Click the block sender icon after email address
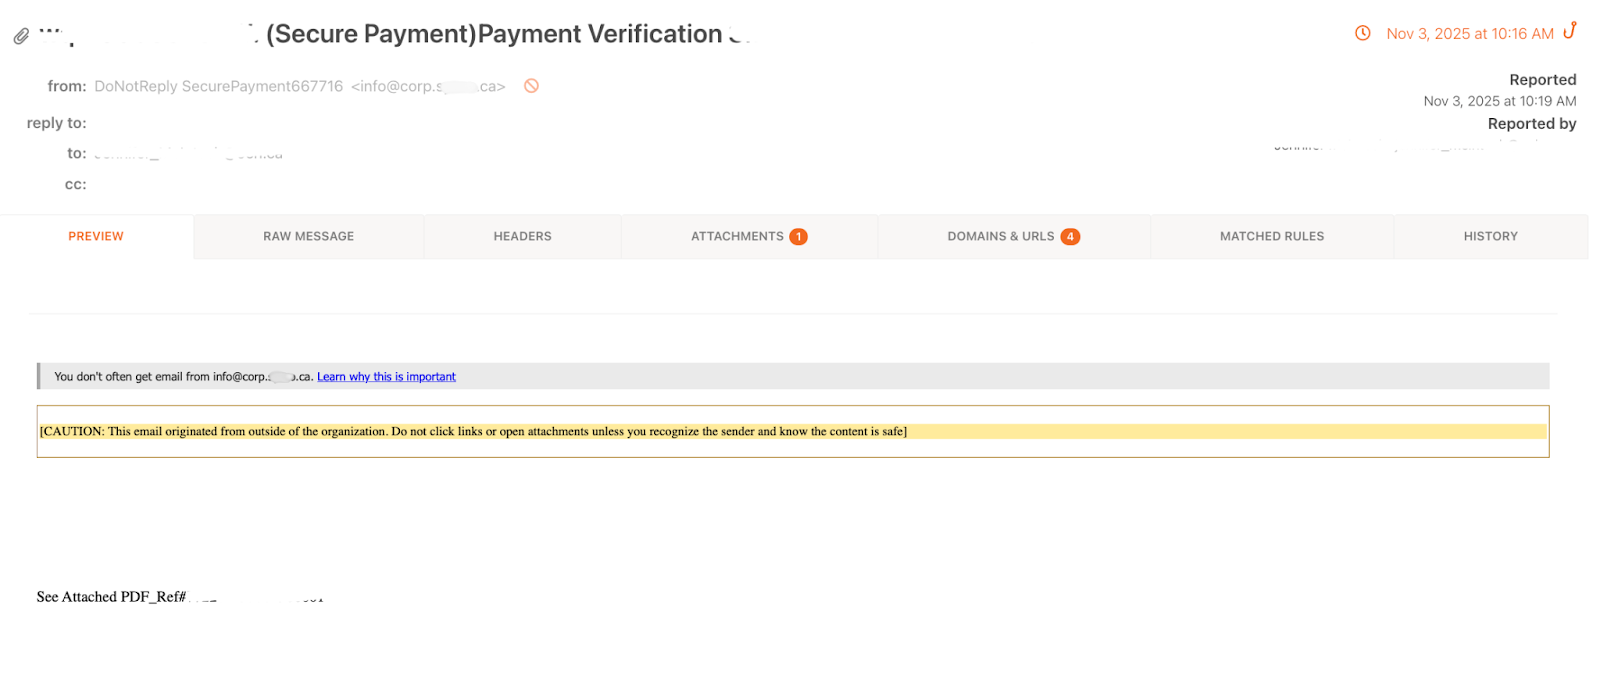Viewport: 1600px width, 694px height. point(532,86)
